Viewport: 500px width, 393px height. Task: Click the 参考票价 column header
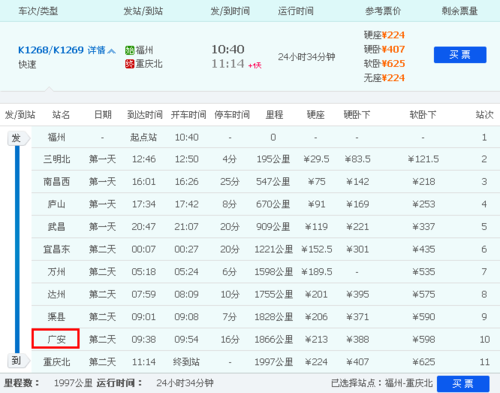click(383, 11)
